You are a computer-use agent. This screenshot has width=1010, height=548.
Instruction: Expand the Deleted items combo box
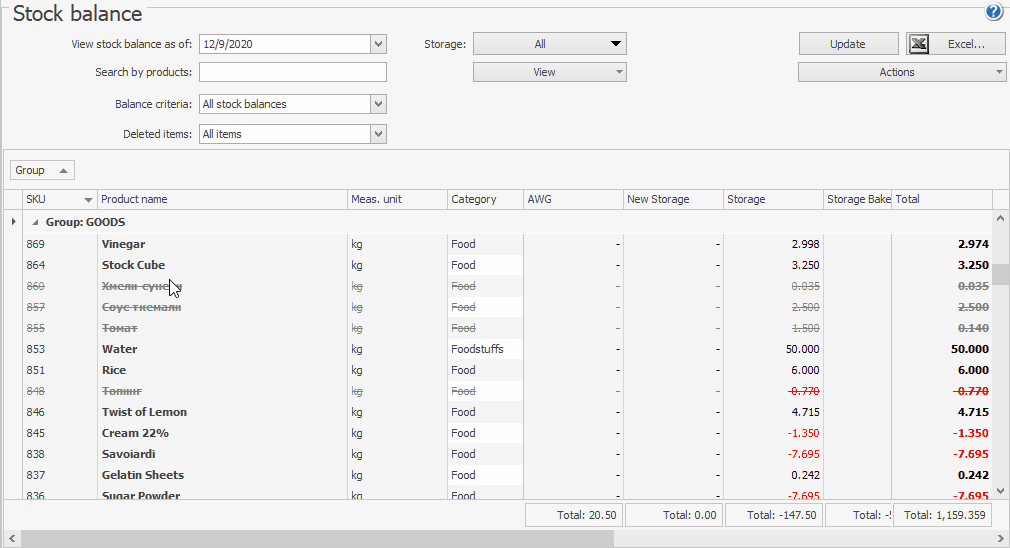click(378, 134)
